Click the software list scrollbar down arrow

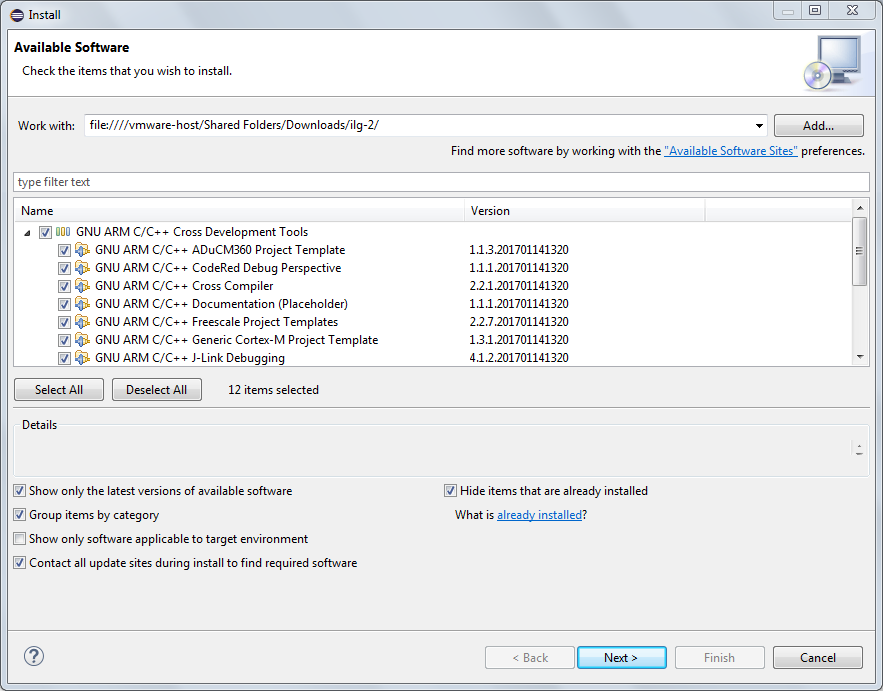(859, 357)
